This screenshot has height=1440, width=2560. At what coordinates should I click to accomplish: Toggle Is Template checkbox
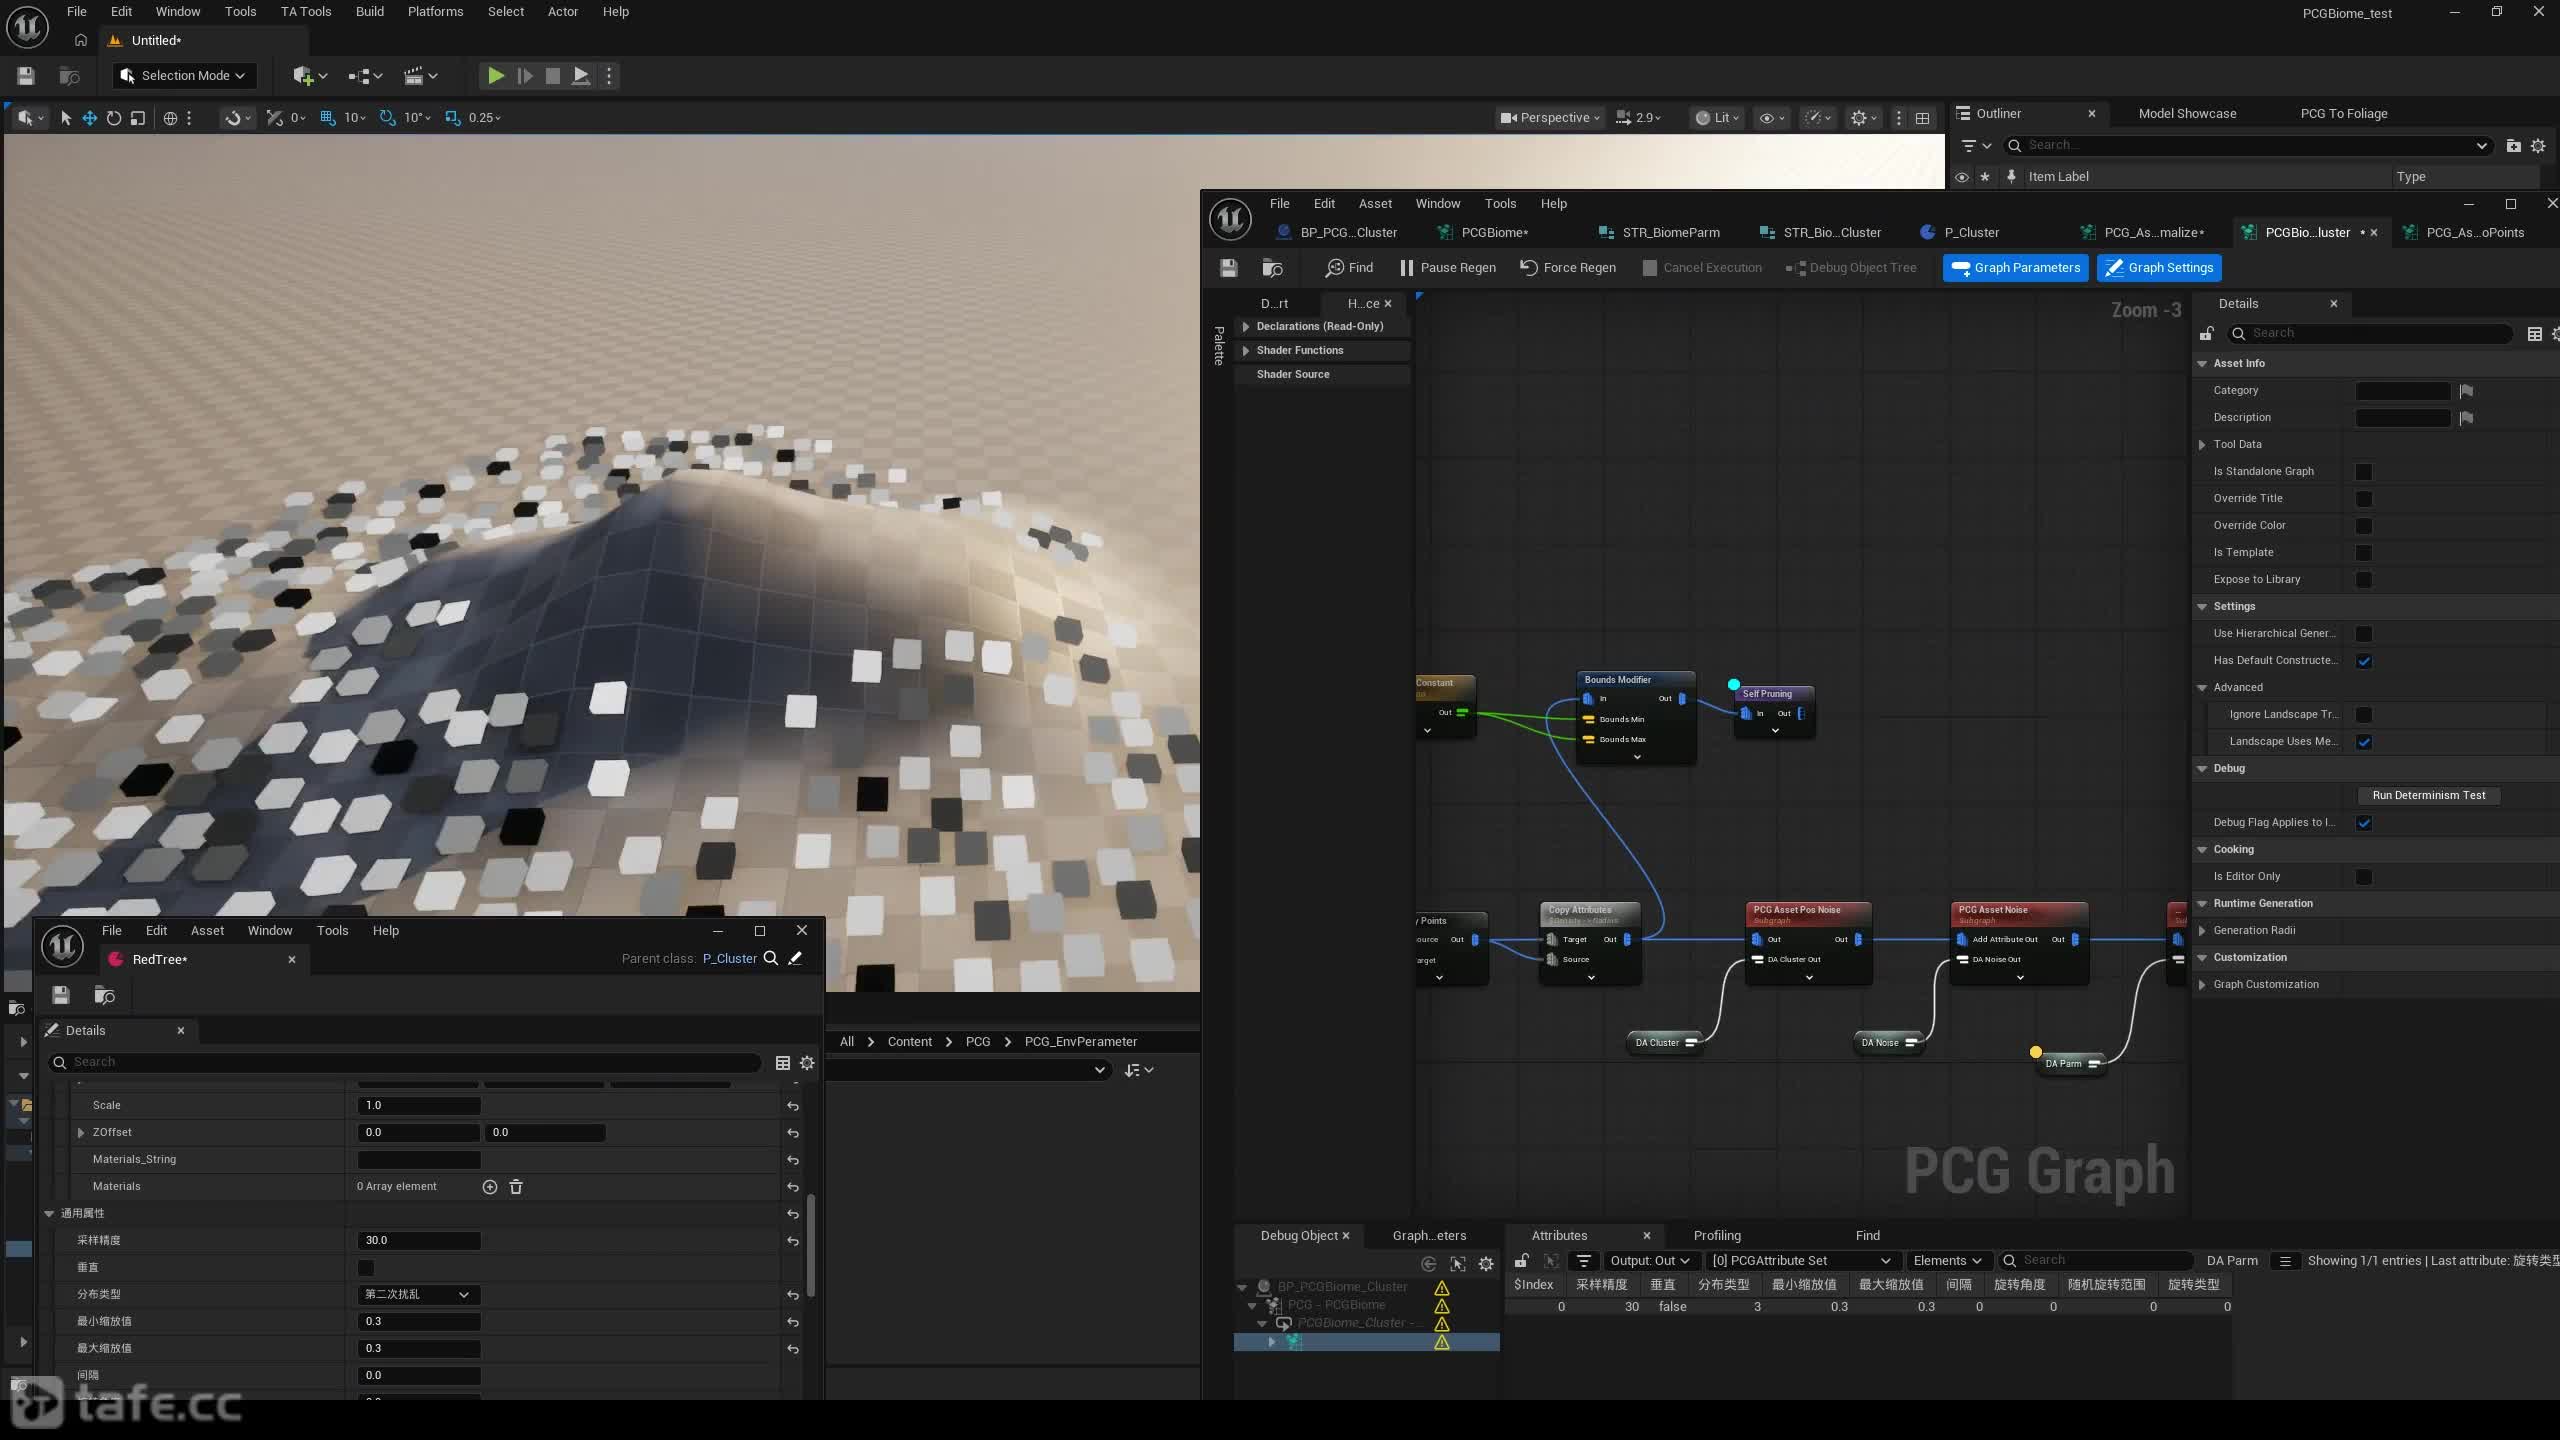click(x=2364, y=553)
